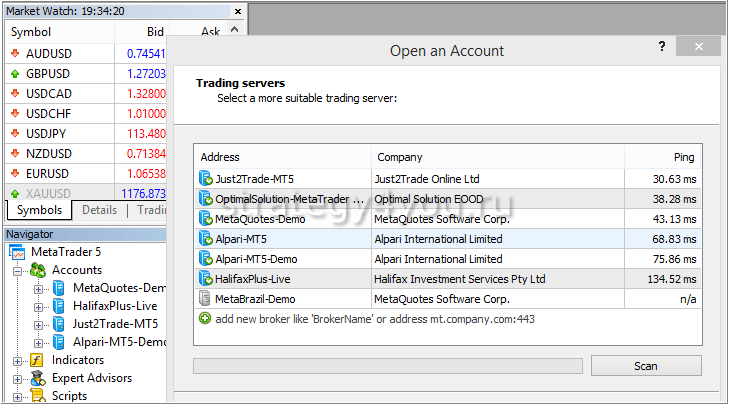Collapse the Accounts tree node
The width and height of the screenshot is (731, 406).
[18, 270]
